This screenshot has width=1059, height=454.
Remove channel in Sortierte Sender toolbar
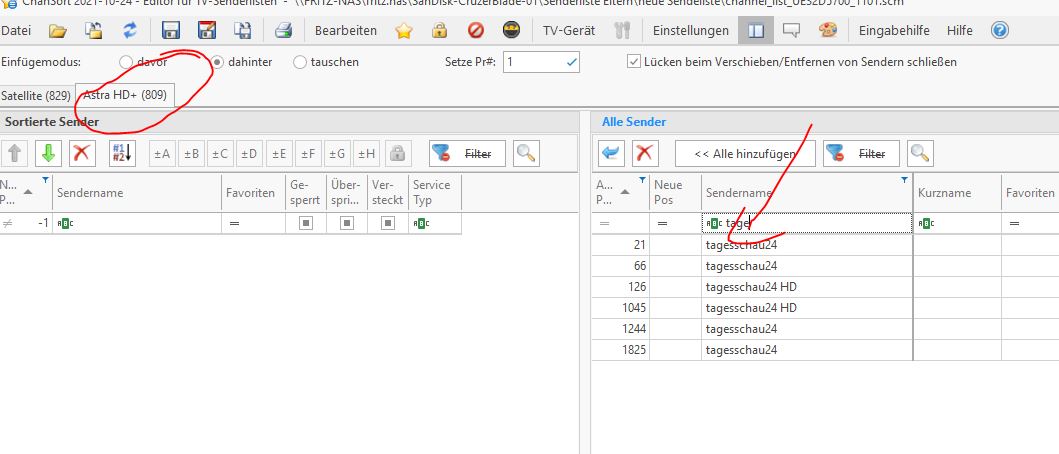[x=82, y=153]
